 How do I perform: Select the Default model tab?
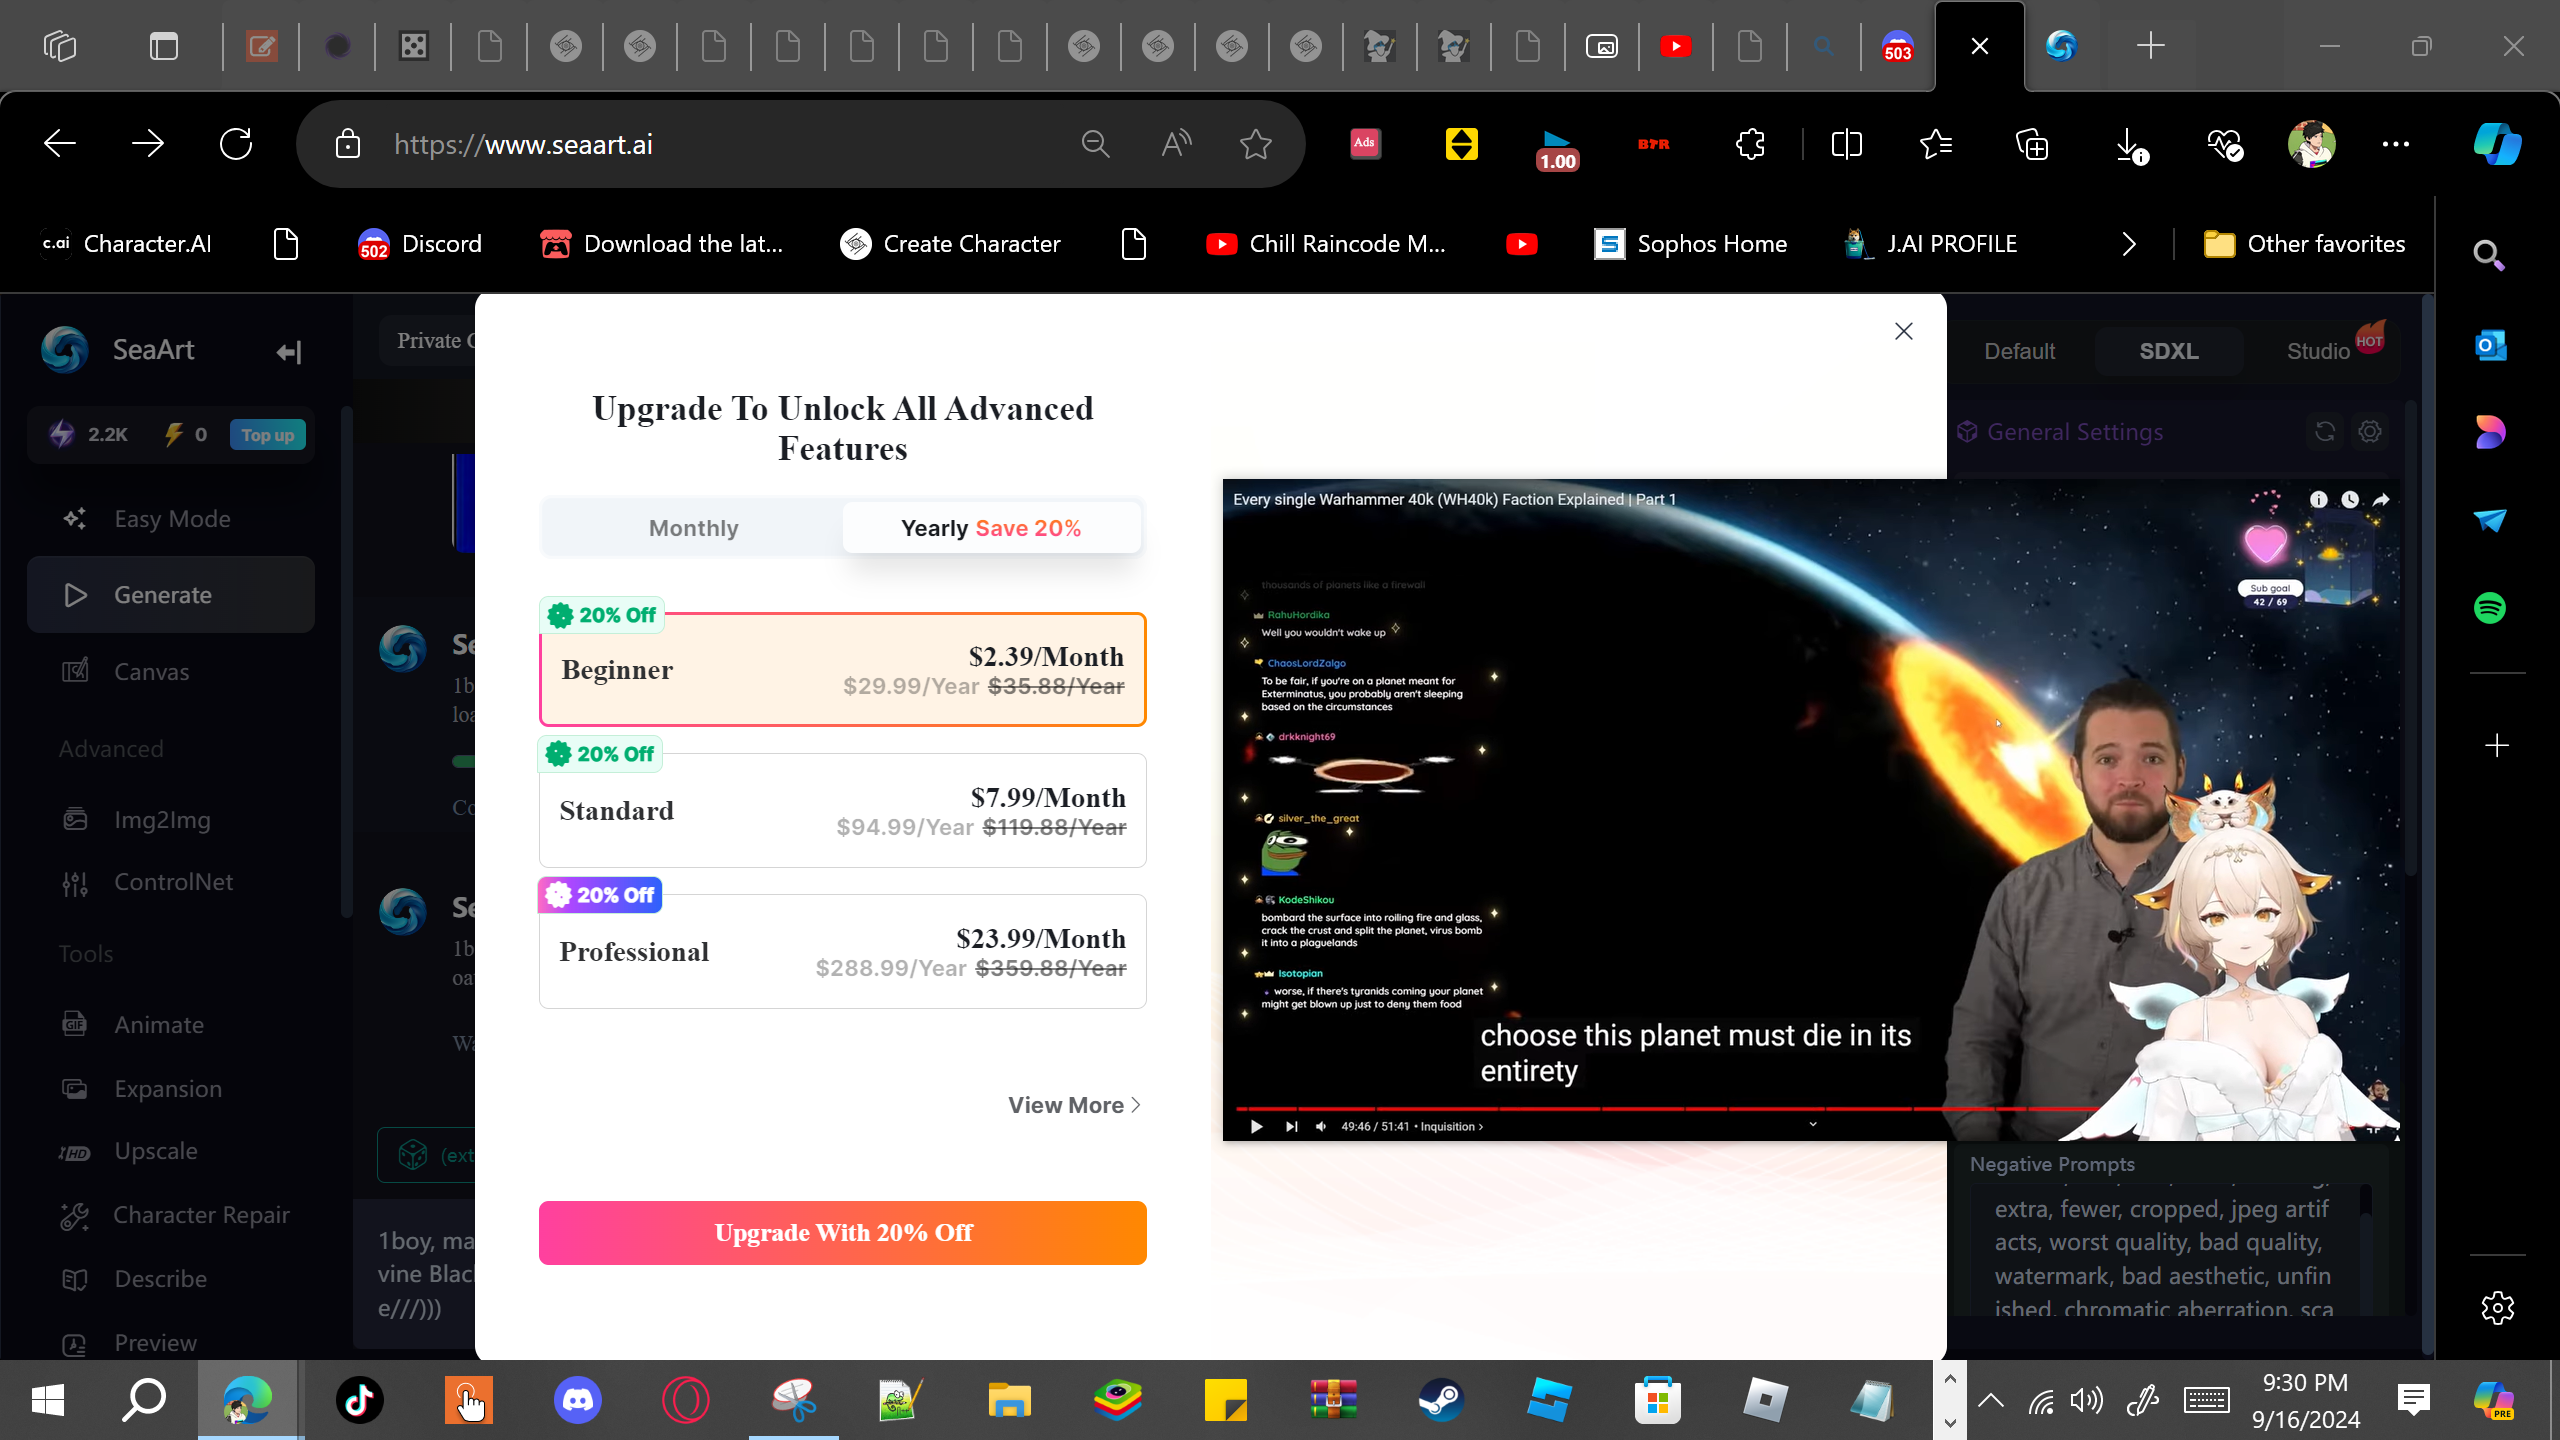2019,351
